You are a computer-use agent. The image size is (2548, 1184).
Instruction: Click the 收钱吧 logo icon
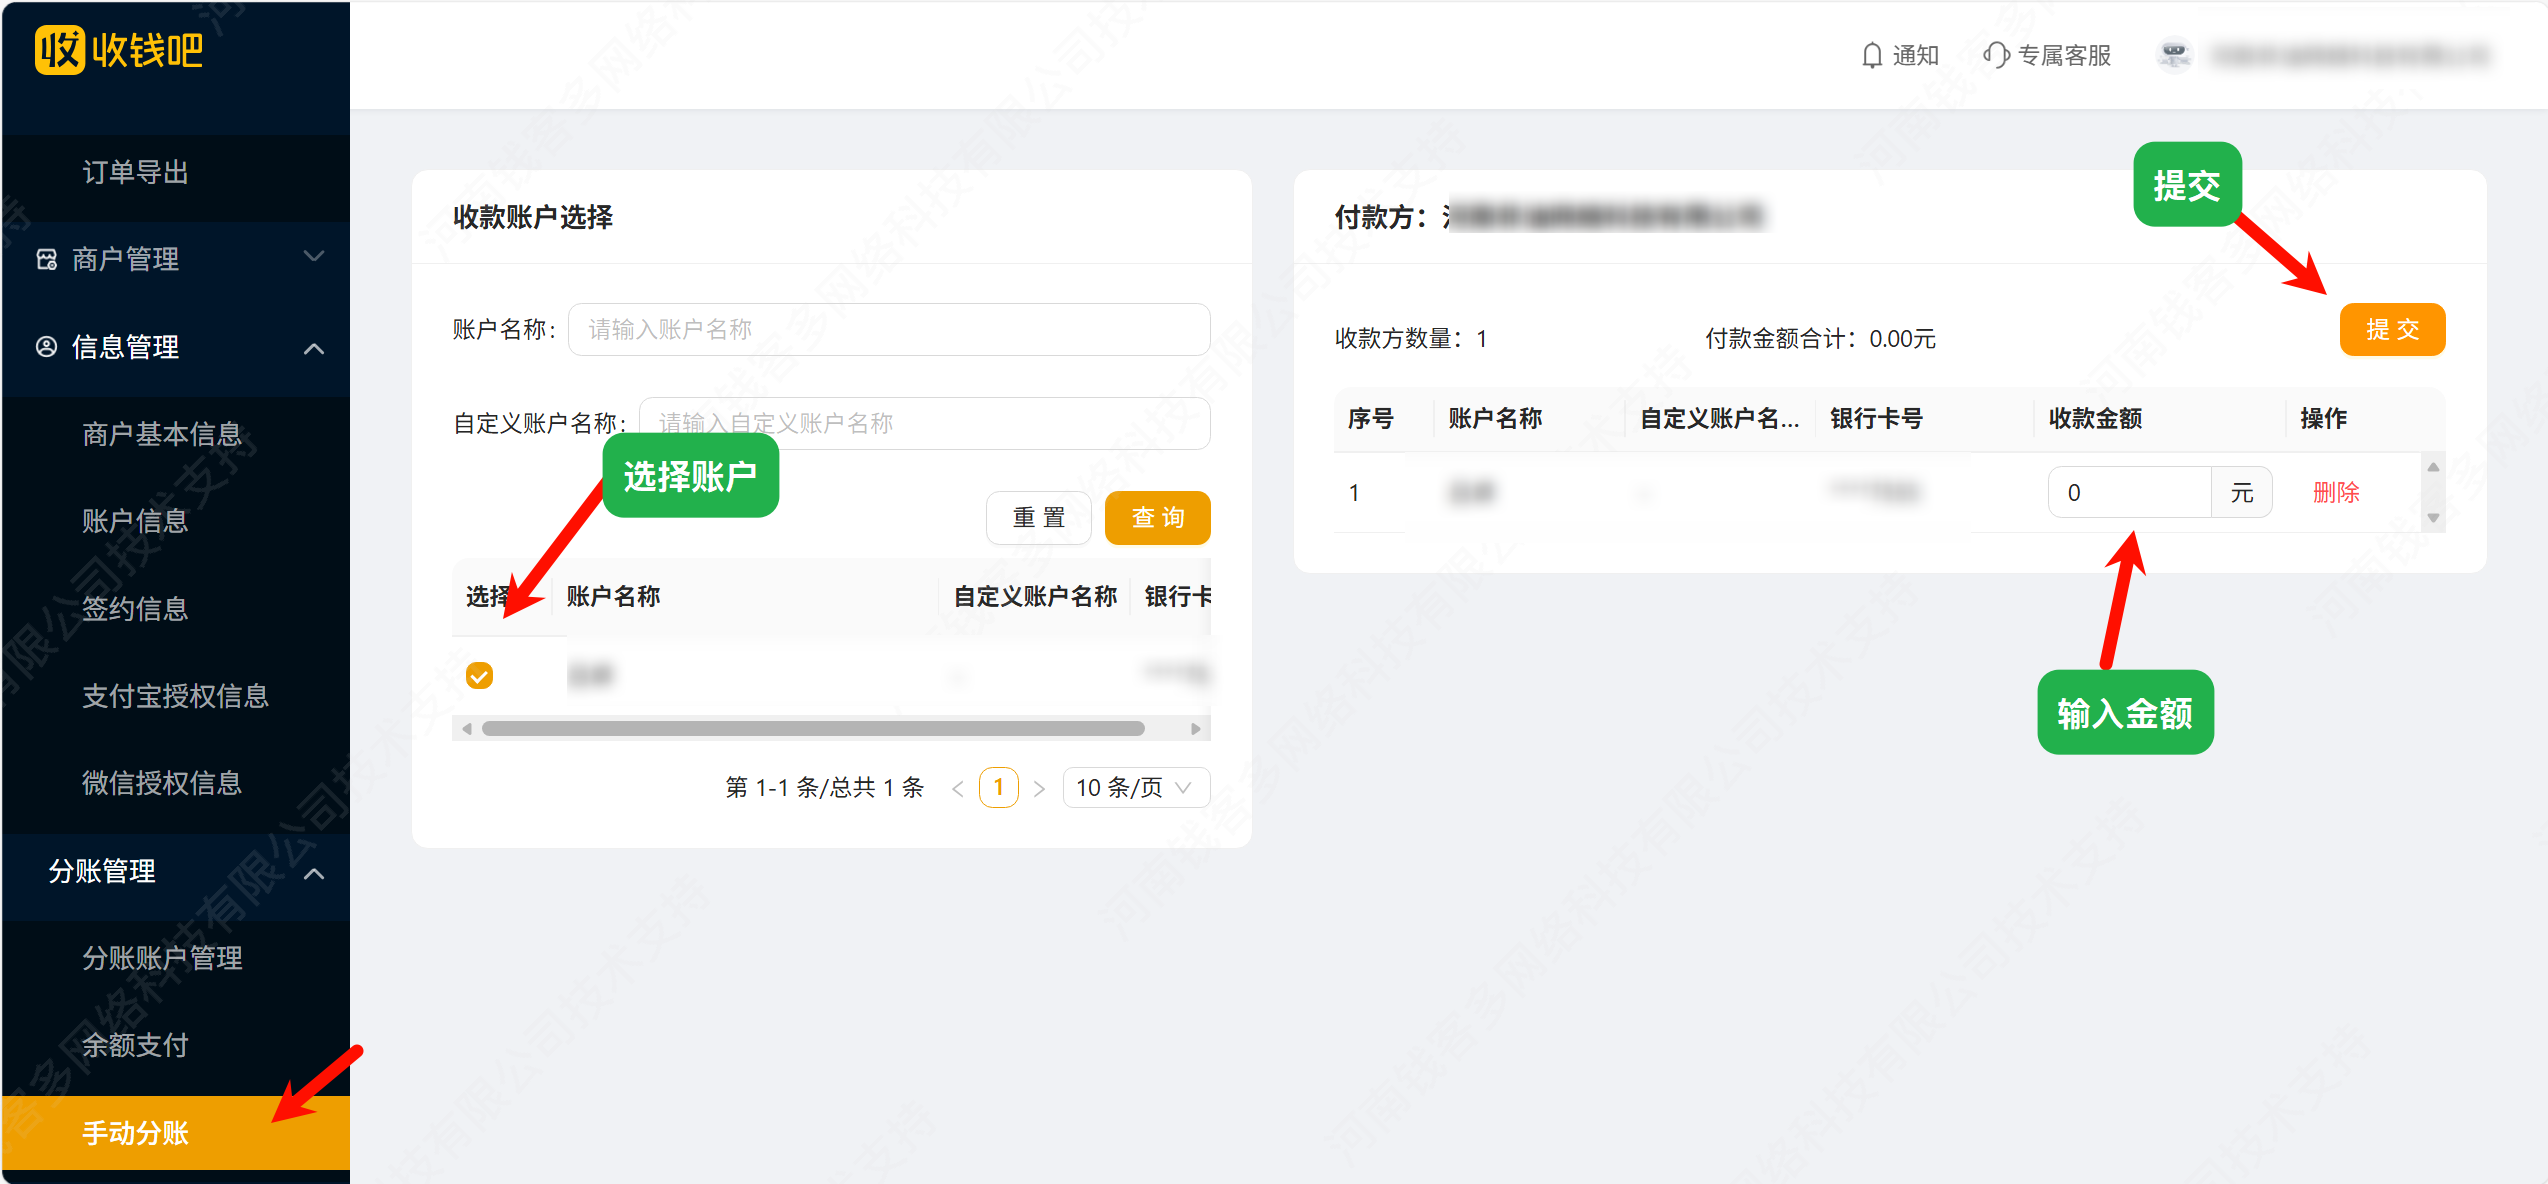(60, 50)
